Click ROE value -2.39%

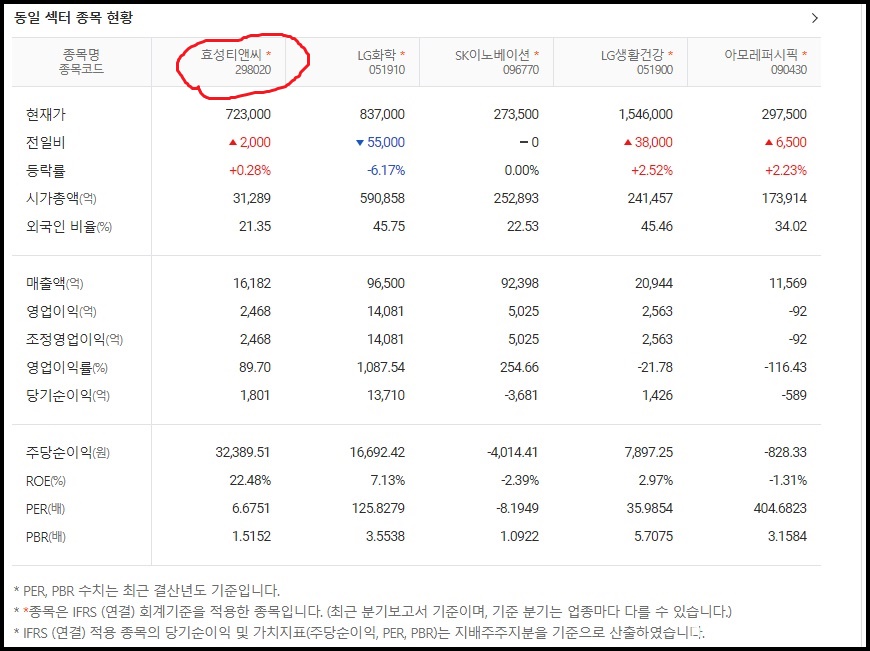pyautogui.click(x=520, y=480)
